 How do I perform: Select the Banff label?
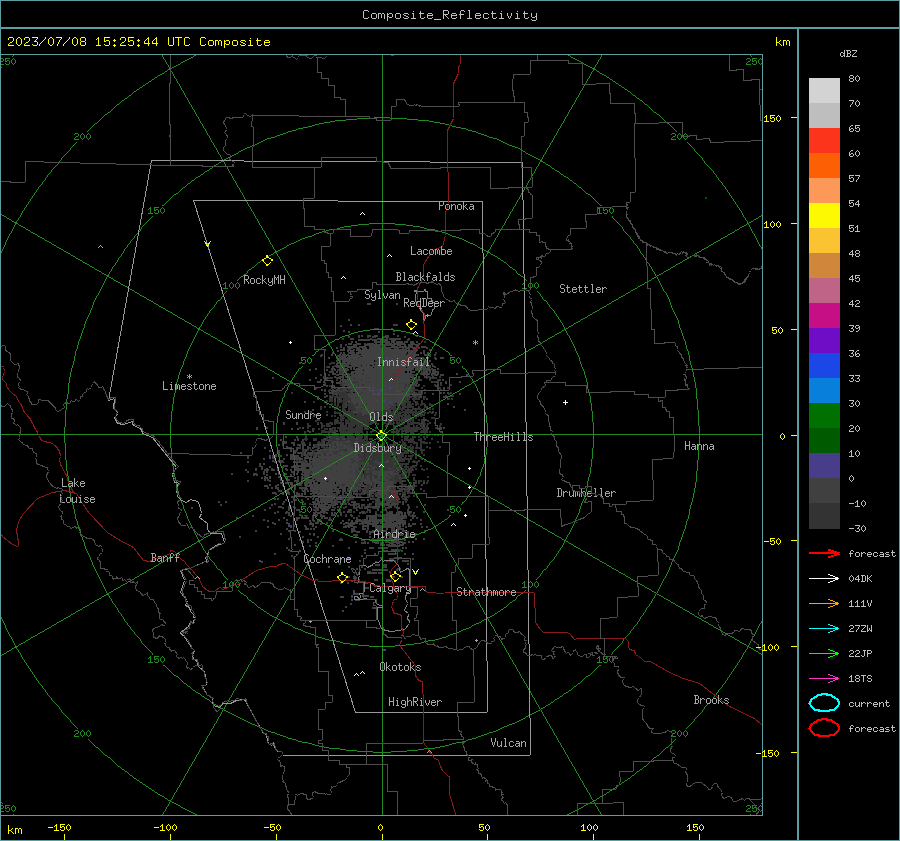165,558
